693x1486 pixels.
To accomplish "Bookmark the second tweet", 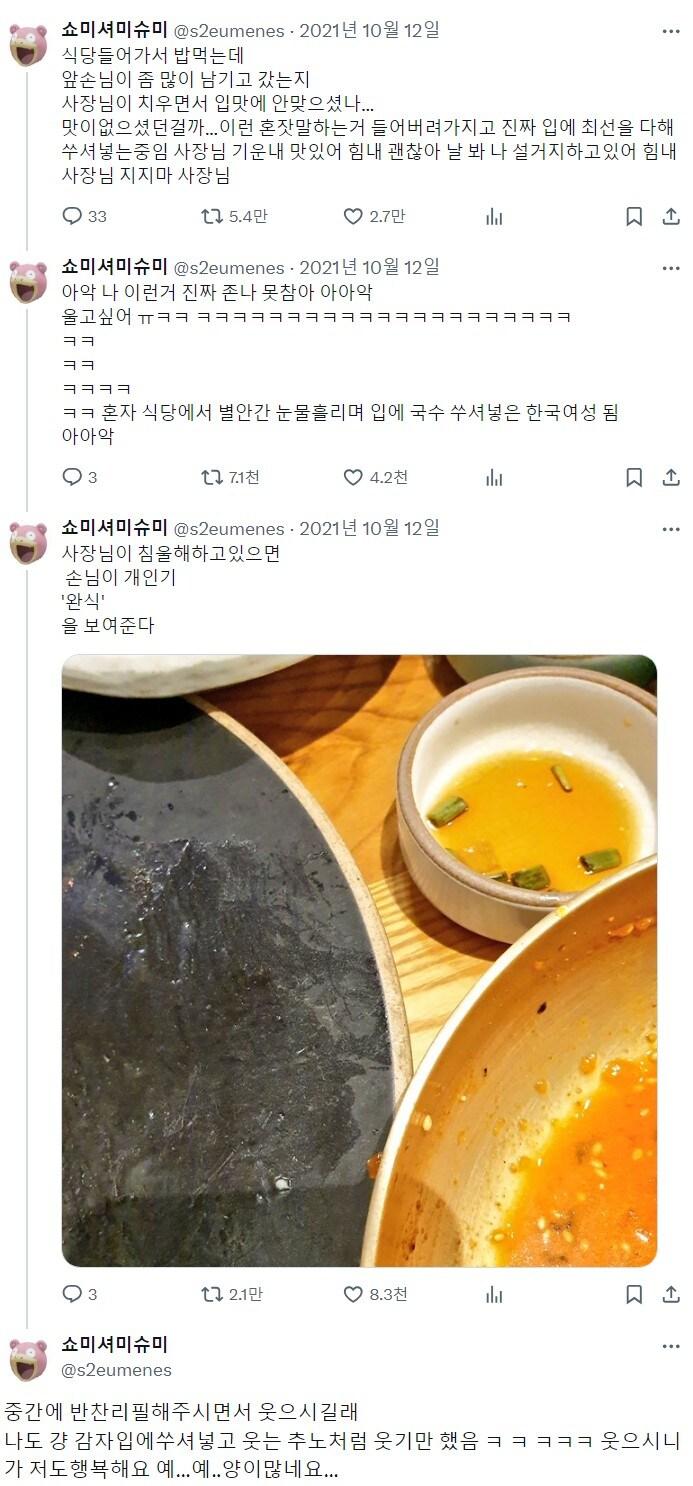I will click(x=634, y=477).
